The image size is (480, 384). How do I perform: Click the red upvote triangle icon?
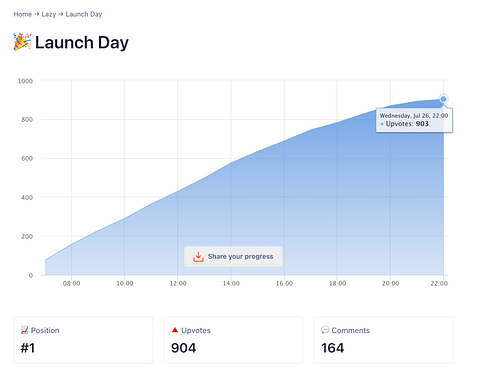click(x=175, y=330)
